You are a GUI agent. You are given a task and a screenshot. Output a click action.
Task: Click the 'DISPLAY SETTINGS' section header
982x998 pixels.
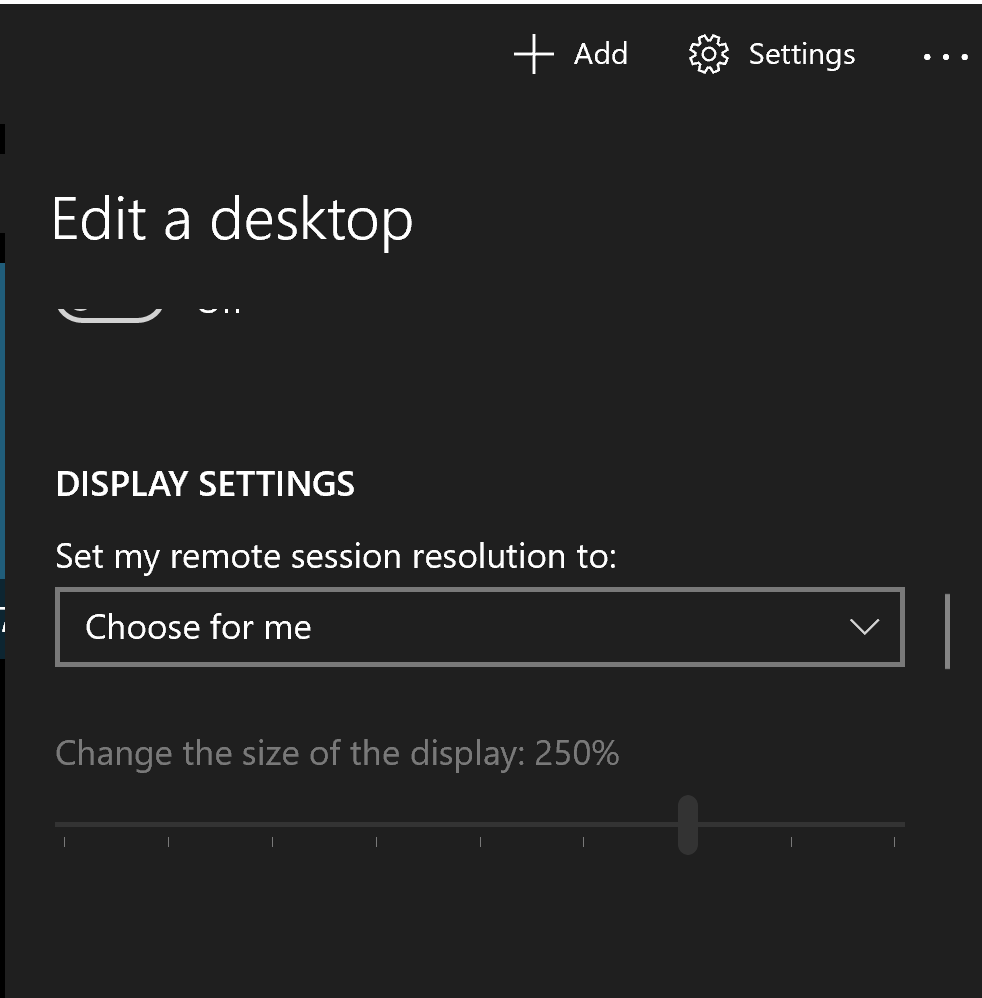tap(205, 484)
